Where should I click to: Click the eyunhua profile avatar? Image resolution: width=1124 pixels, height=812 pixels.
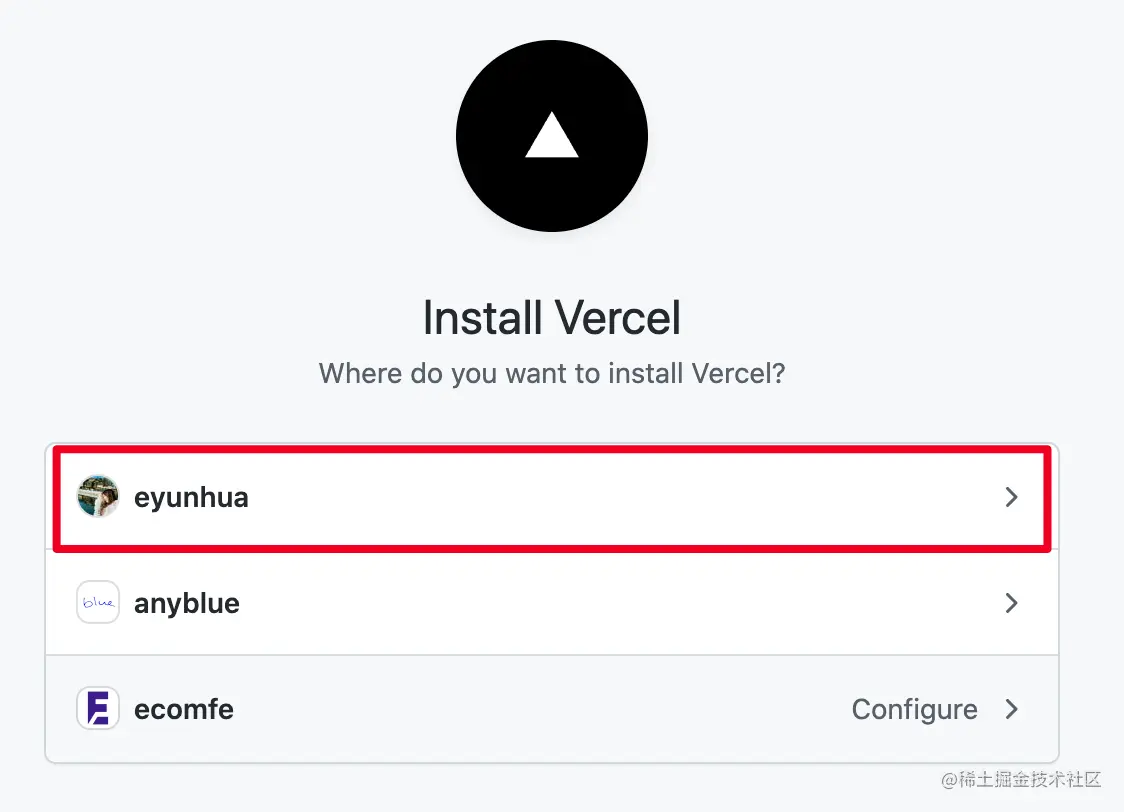97,496
